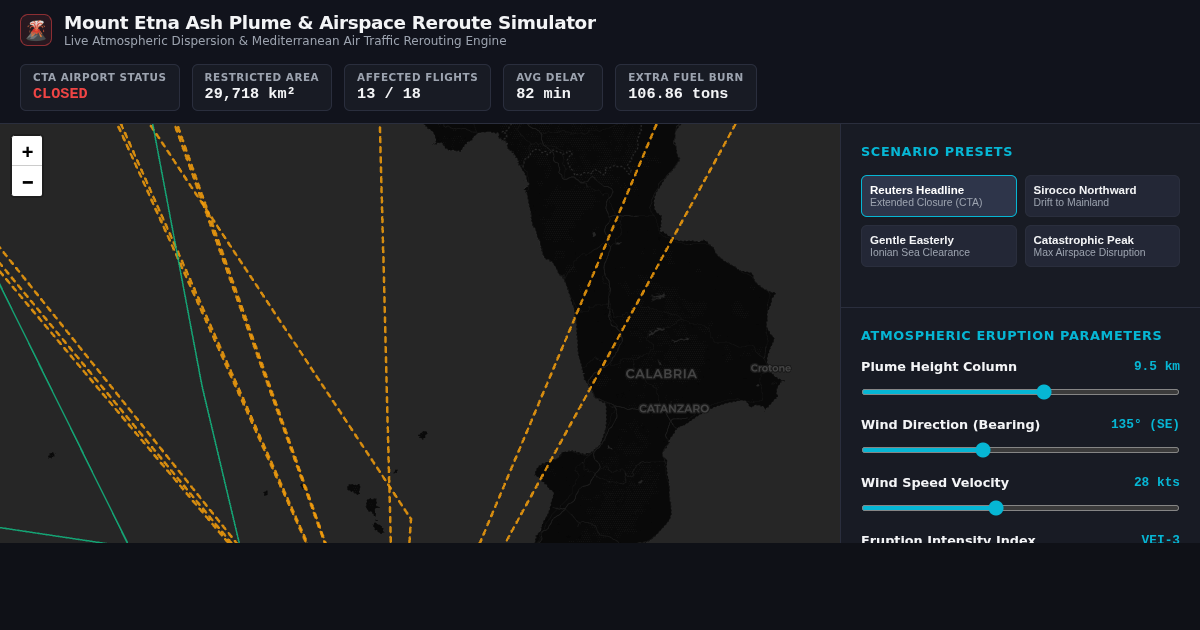Viewport: 1200px width, 630px height.
Task: Change the Wind Speed Velocity slider
Action: tap(1020, 508)
